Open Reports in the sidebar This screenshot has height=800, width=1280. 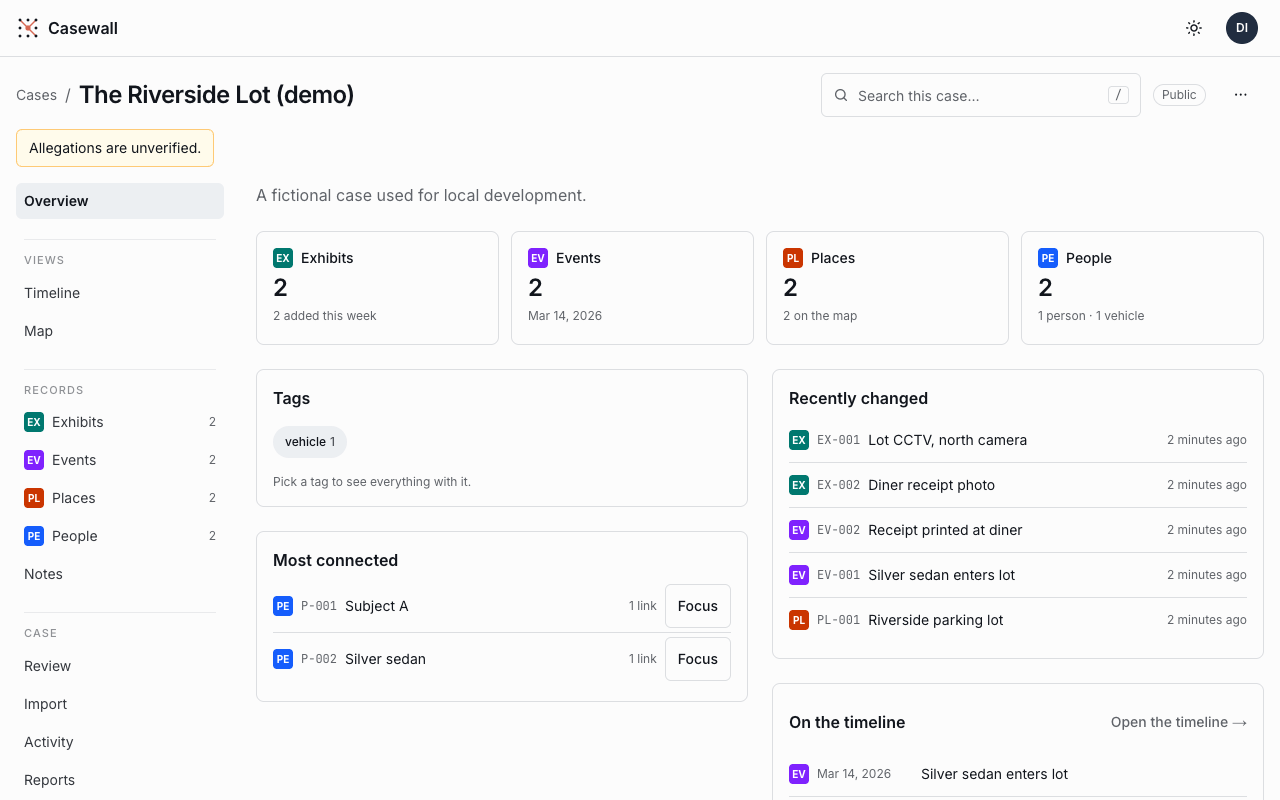click(120, 780)
